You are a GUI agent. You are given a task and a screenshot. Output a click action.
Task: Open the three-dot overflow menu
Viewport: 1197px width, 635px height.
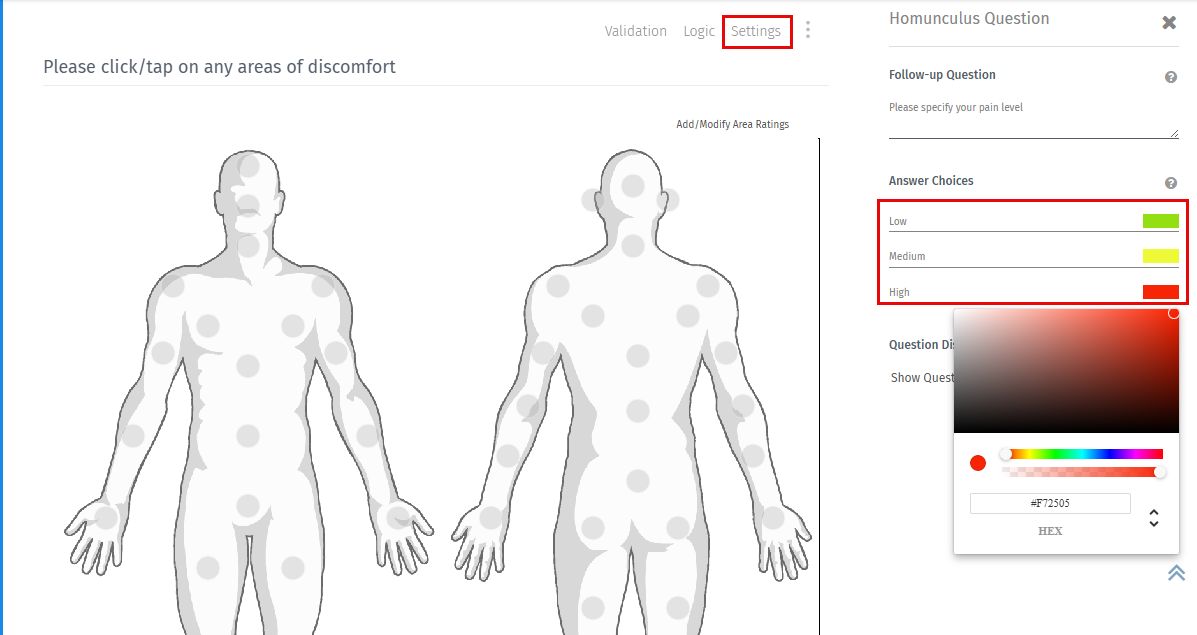point(807,30)
